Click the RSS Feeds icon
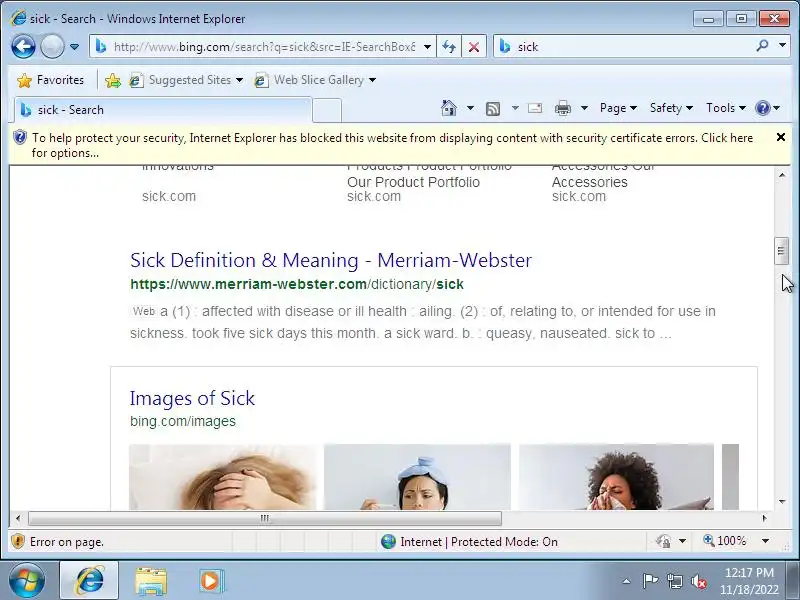The image size is (800, 600). coord(493,108)
